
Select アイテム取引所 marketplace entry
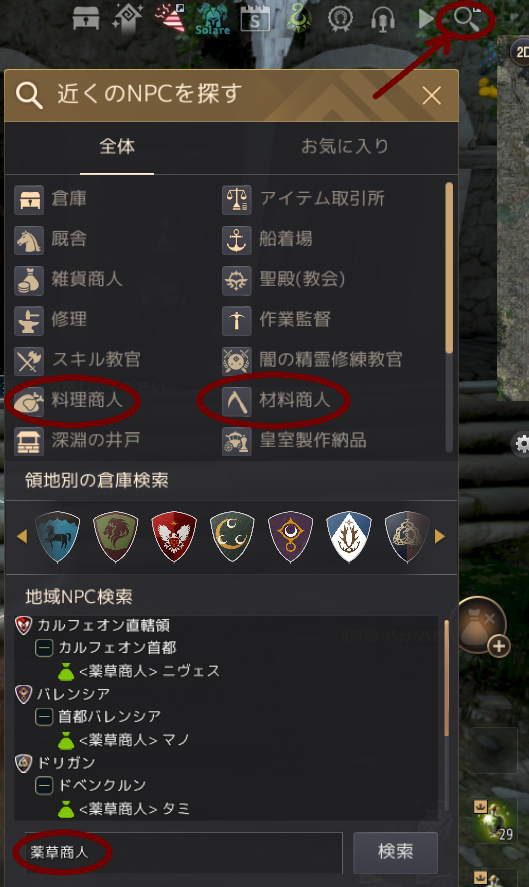coord(304,199)
